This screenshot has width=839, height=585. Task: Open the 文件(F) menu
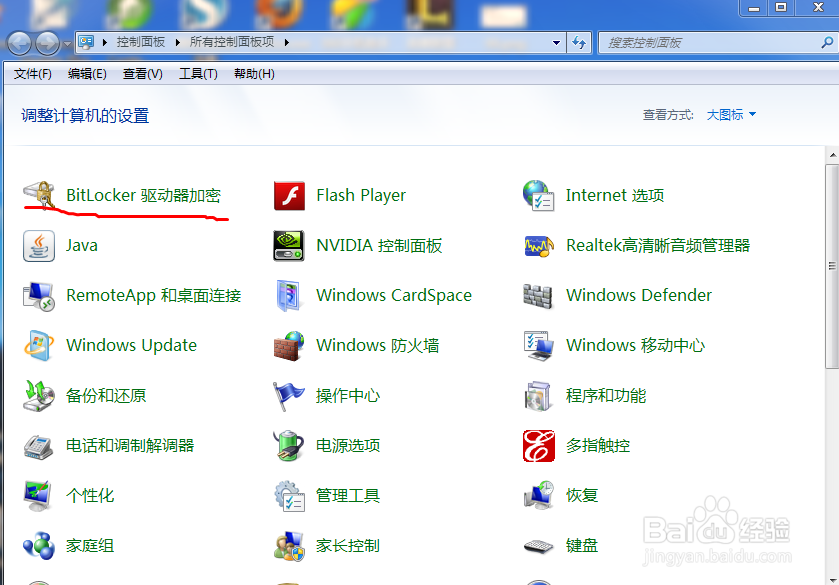[33, 74]
